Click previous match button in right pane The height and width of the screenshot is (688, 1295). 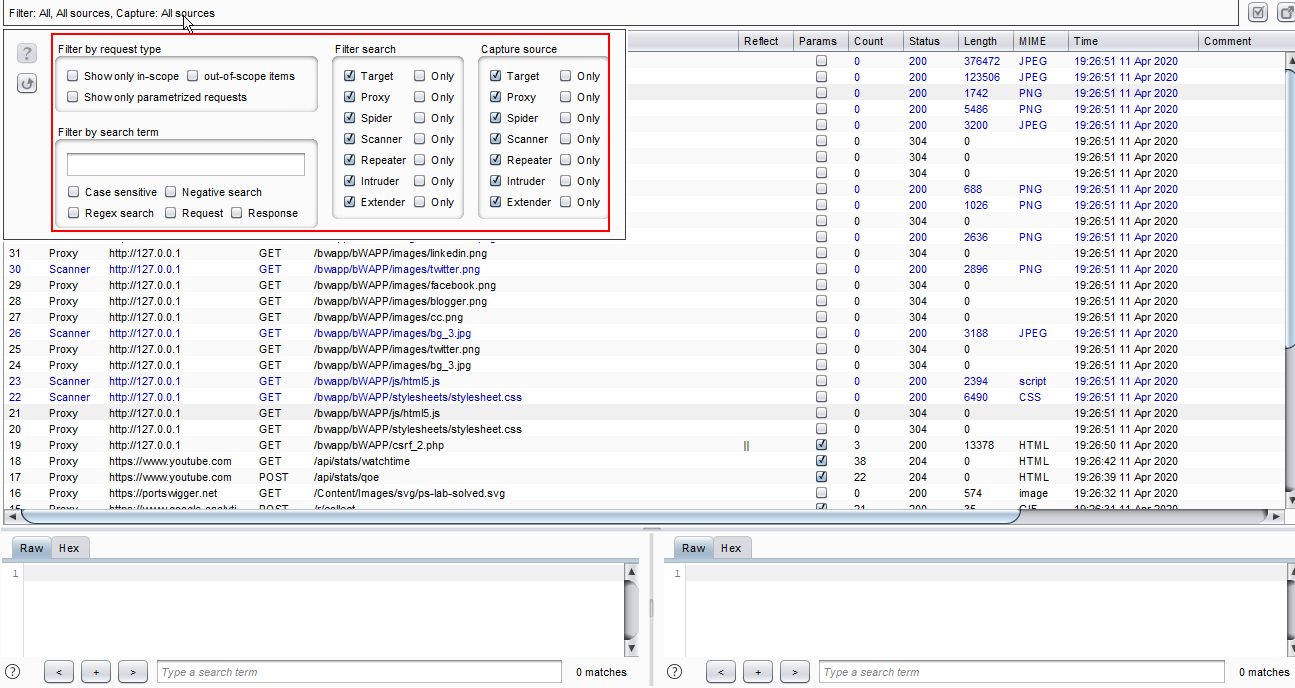tap(721, 672)
